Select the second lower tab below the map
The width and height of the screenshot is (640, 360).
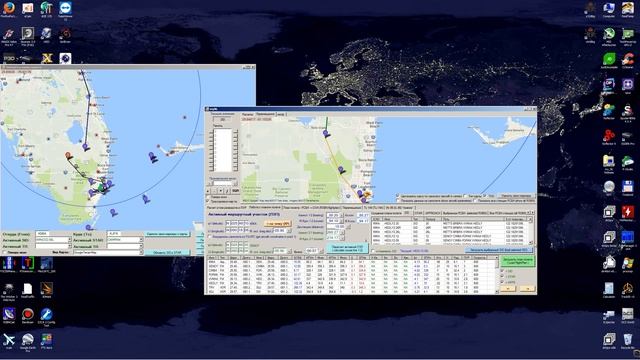(x=265, y=207)
